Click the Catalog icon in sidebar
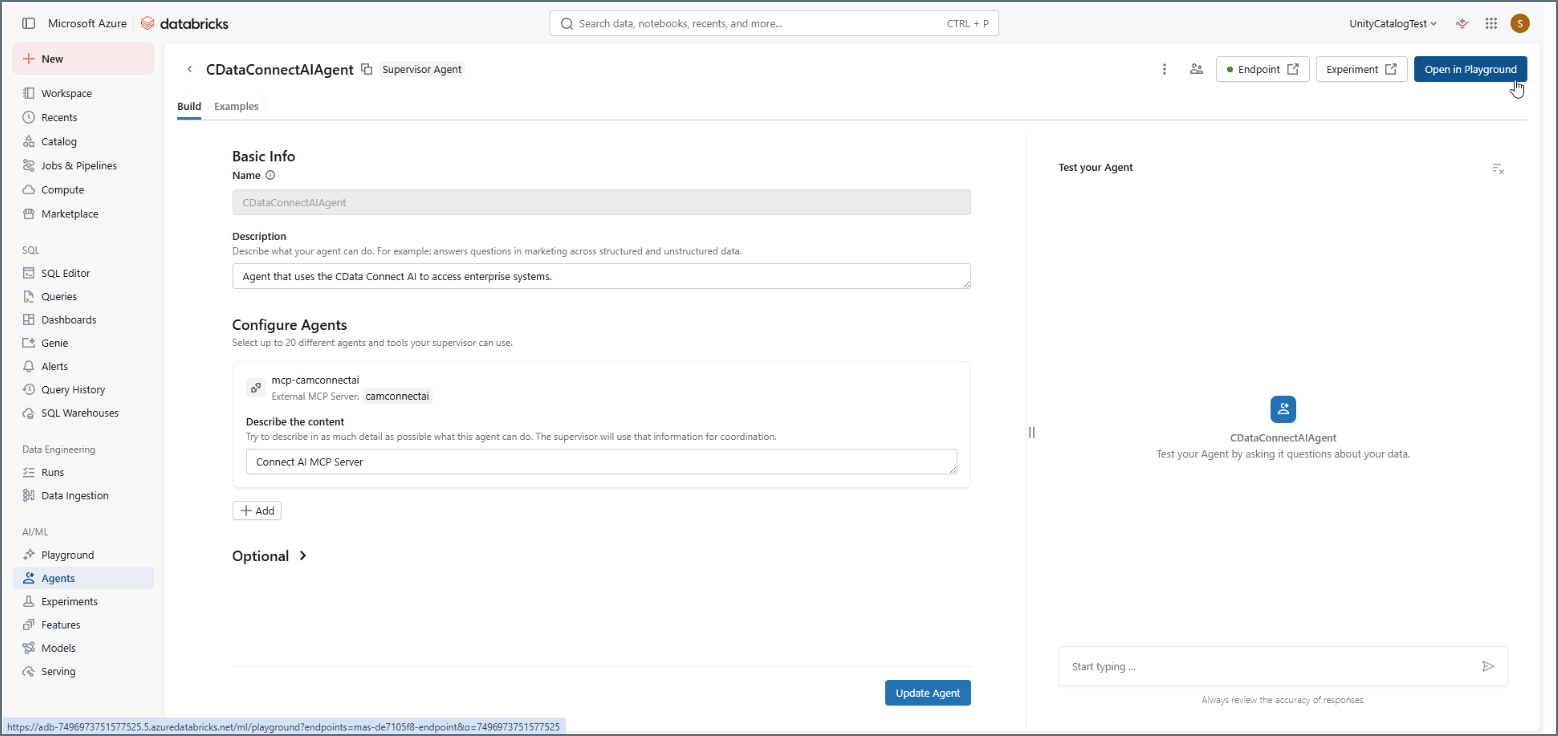Viewport: 1558px width, 736px height. [x=29, y=142]
